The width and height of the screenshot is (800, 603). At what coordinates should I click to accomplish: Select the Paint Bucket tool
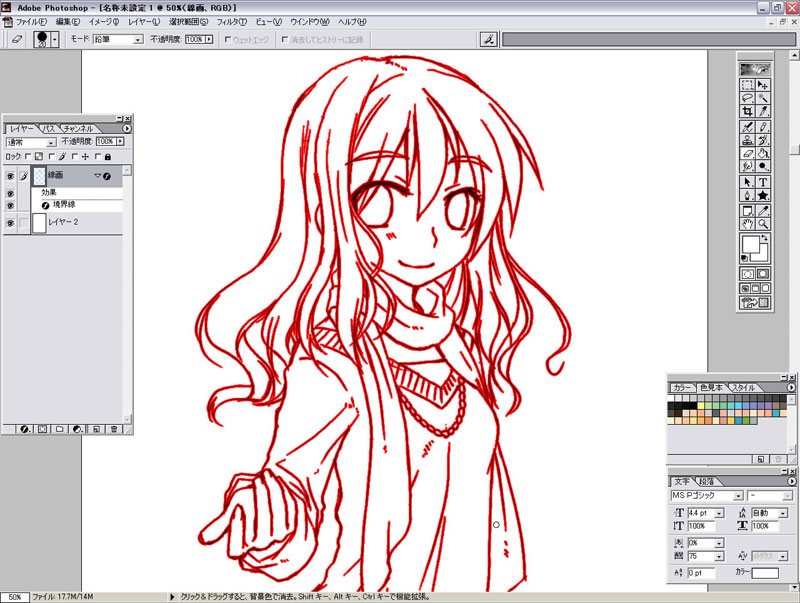[763, 154]
